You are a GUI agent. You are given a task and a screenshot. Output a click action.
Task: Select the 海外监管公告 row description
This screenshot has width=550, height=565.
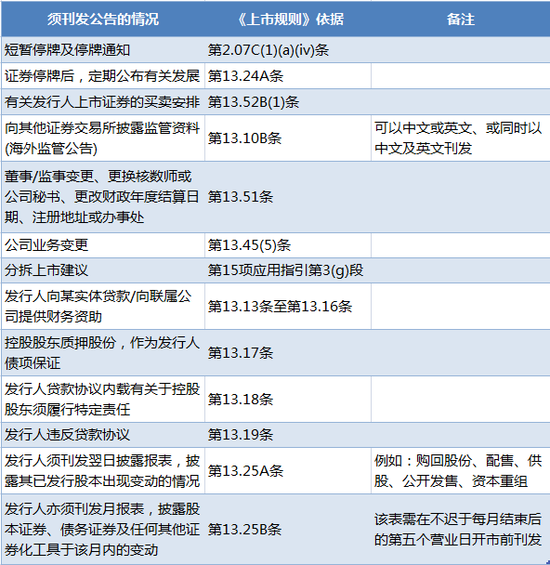click(103, 138)
